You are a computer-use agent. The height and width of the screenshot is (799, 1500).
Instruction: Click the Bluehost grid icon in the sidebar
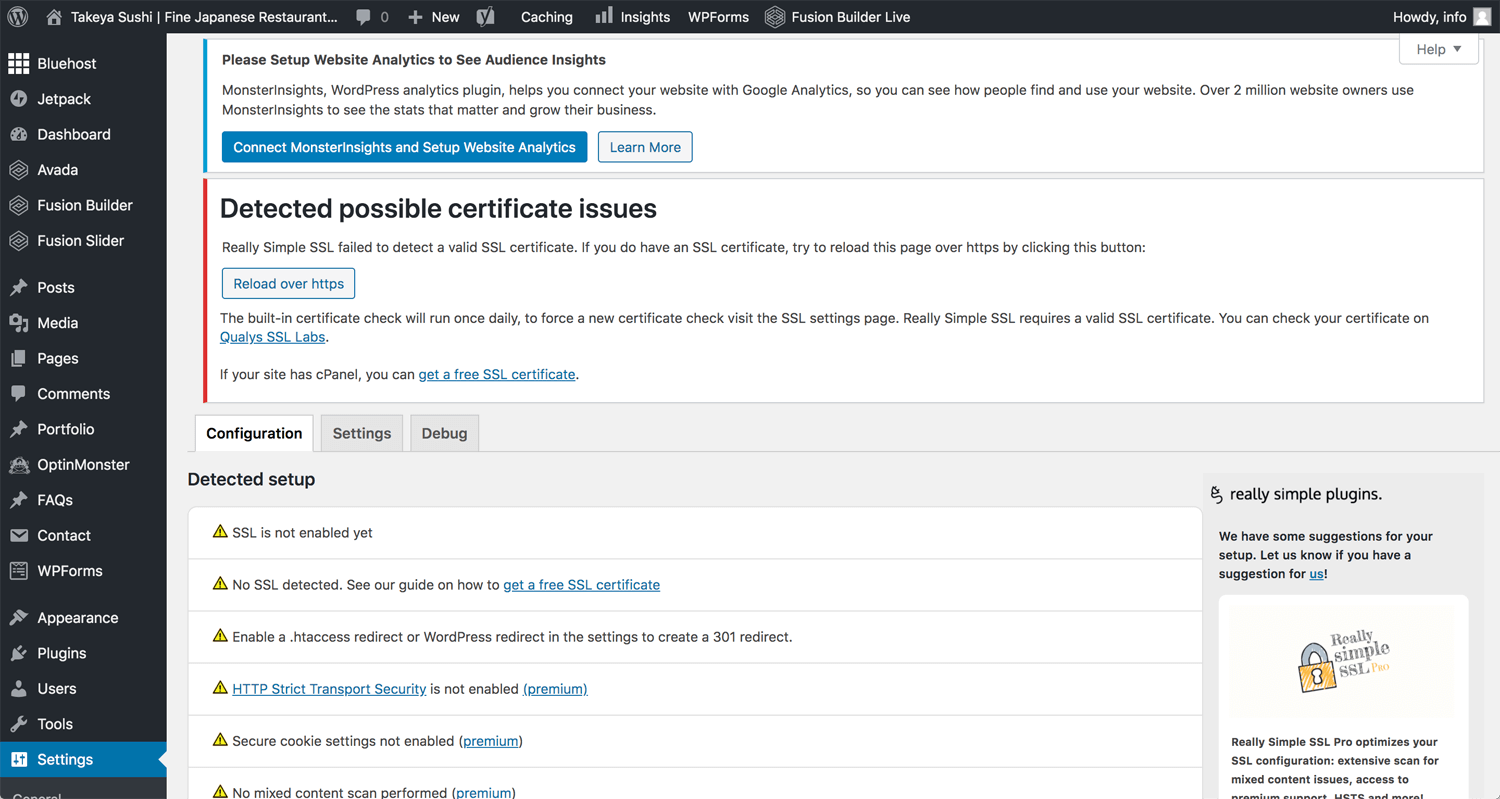pos(19,64)
